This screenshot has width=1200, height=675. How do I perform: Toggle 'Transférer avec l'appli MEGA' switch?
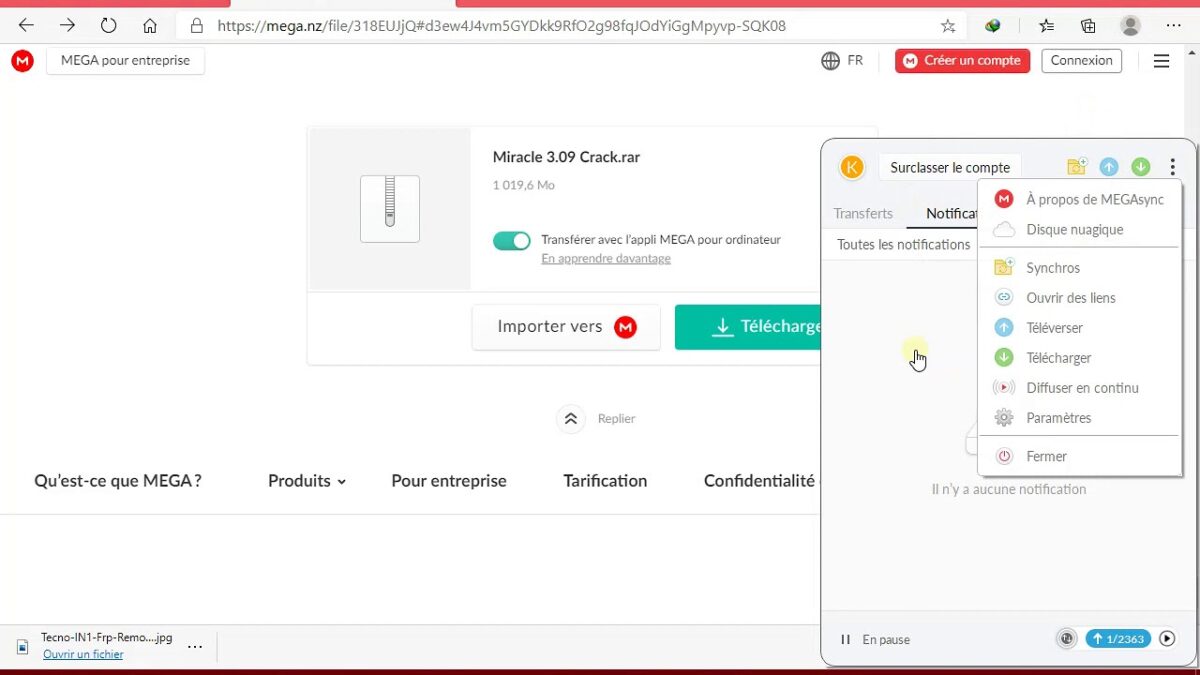pyautogui.click(x=512, y=241)
